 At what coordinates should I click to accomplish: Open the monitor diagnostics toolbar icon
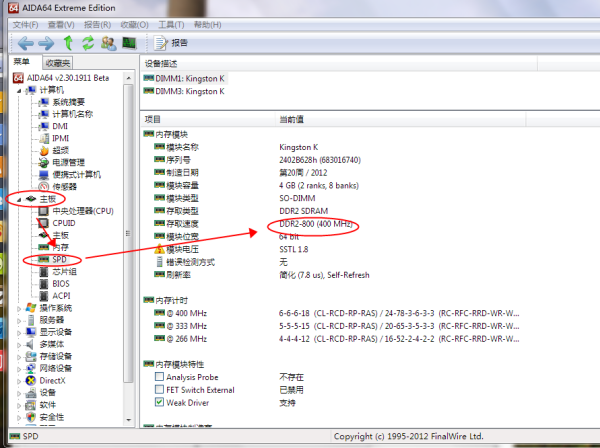click(129, 43)
